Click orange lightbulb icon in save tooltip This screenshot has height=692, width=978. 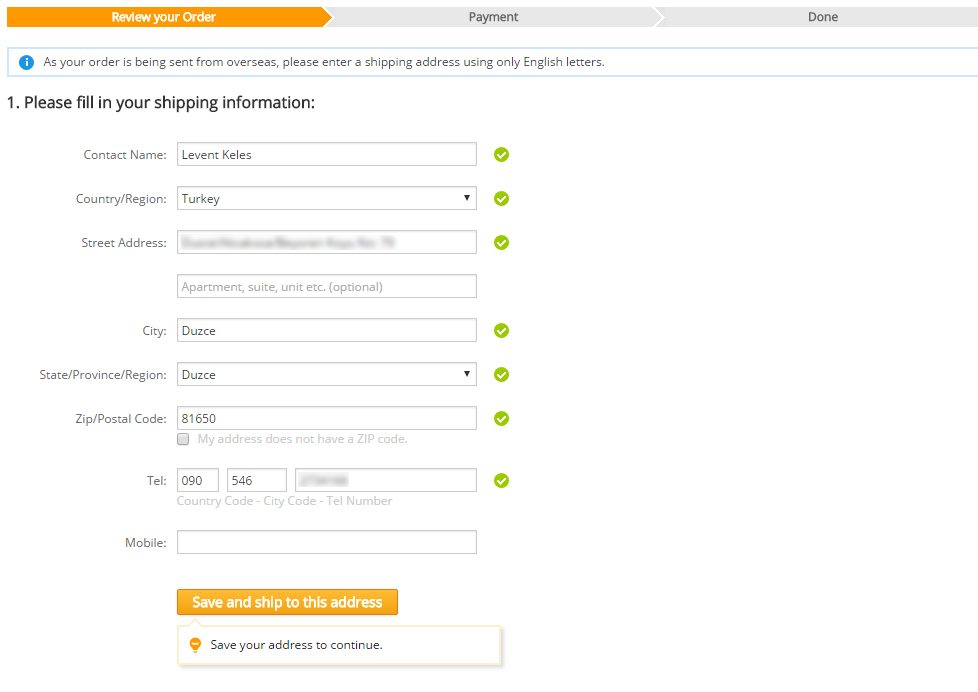[x=195, y=645]
